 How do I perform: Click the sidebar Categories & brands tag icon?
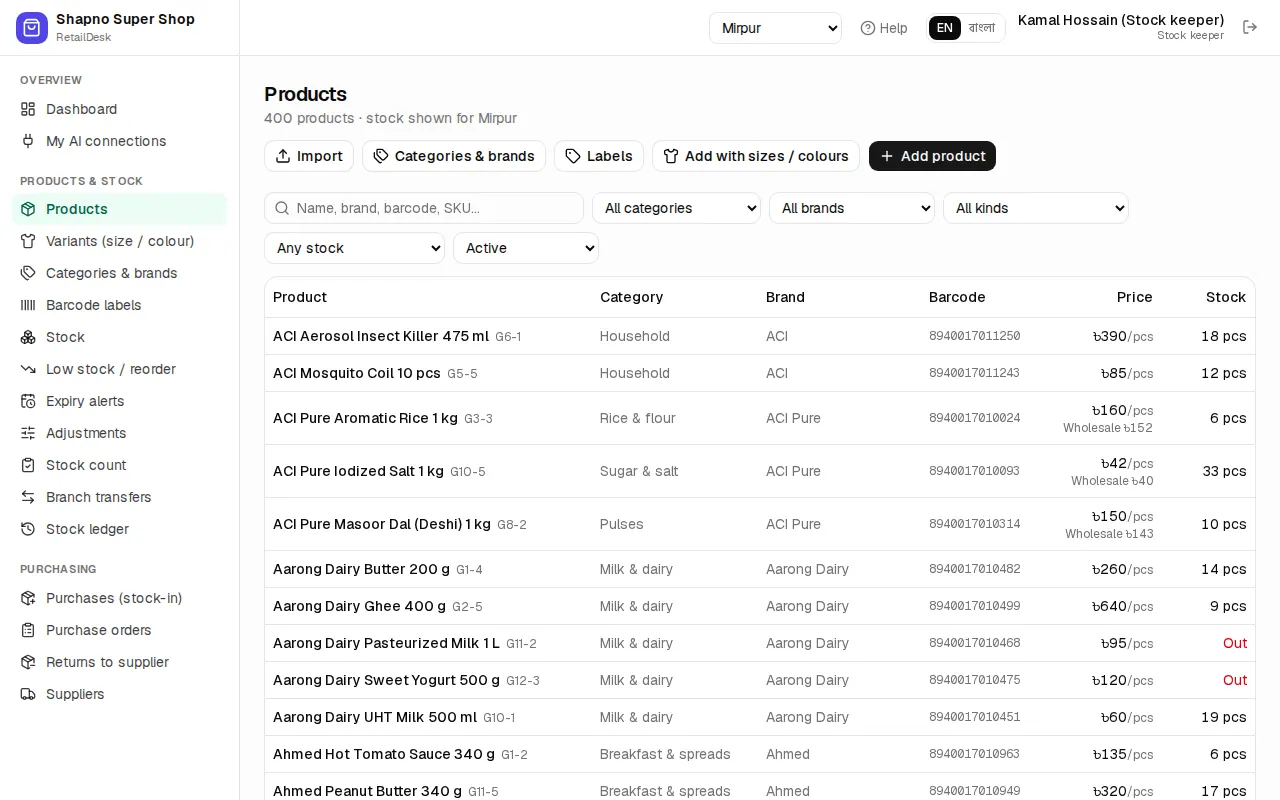click(x=28, y=273)
